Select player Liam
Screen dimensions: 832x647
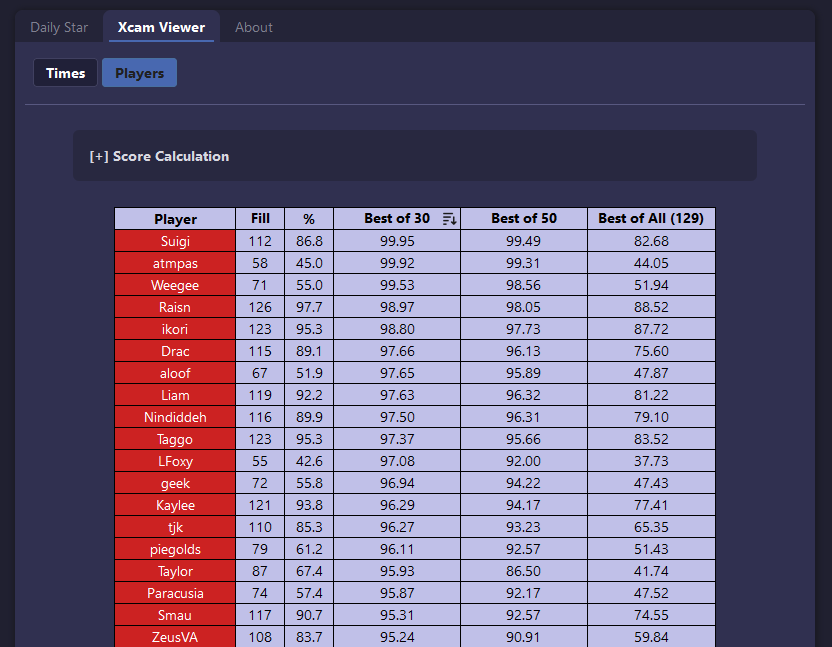click(x=175, y=395)
